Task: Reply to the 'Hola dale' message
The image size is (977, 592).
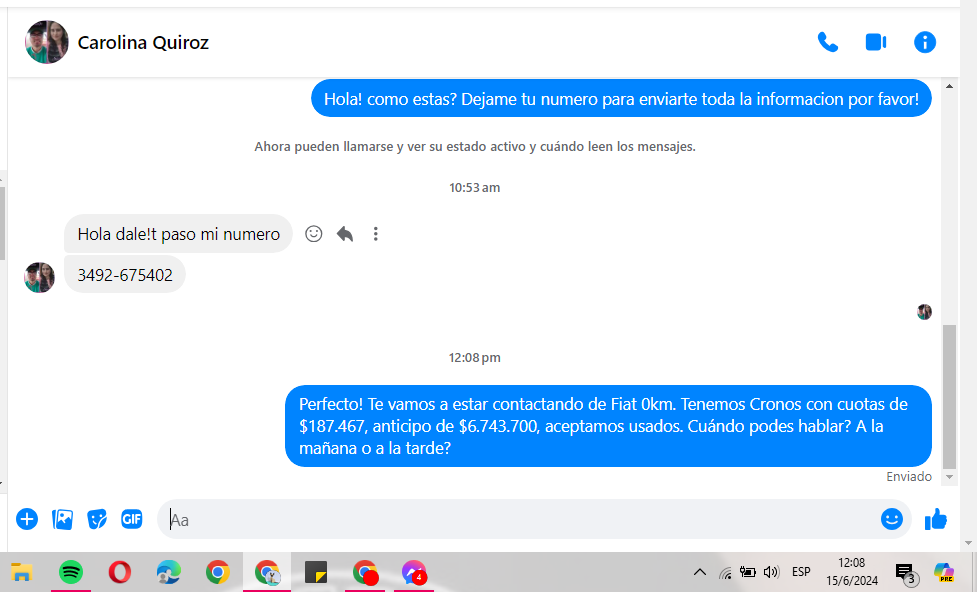Action: pyautogui.click(x=345, y=234)
